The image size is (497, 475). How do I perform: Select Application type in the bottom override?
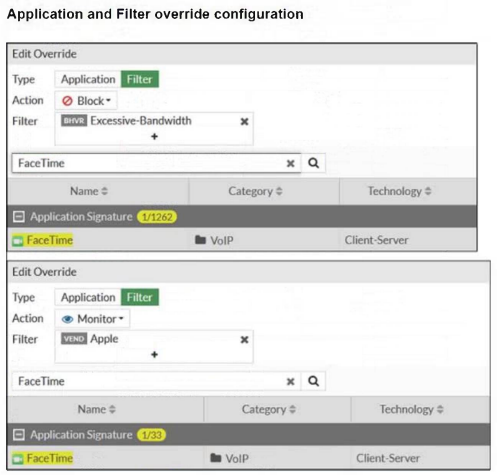[88, 297]
